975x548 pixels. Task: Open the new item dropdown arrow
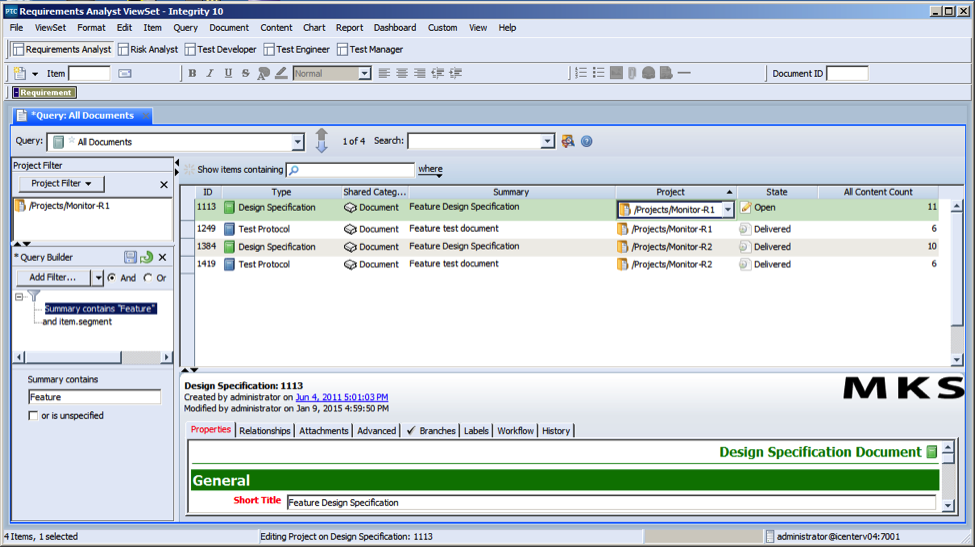[x=35, y=74]
